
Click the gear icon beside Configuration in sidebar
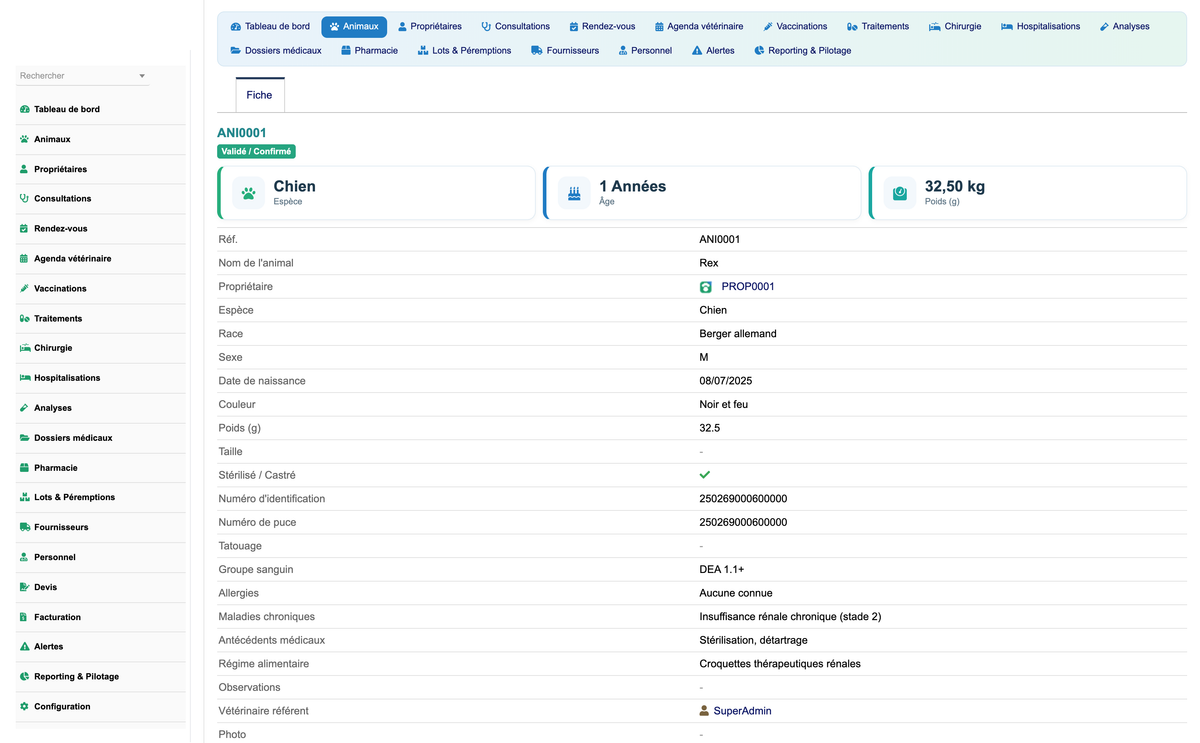point(24,707)
